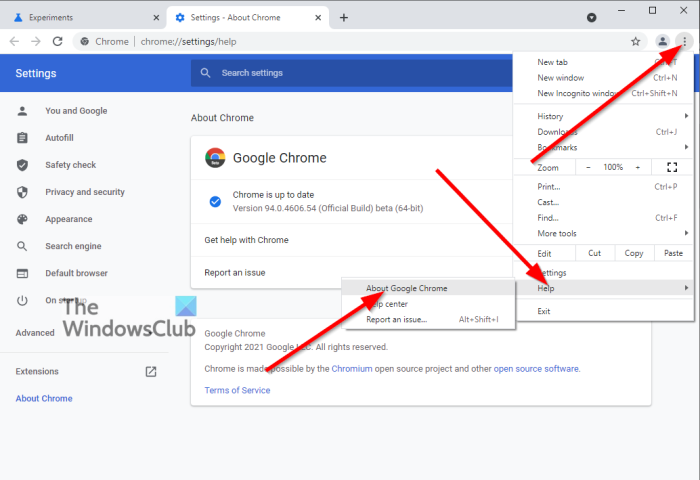Choose Report an issue in Help submenu
Screen dimensions: 700x480
click(x=396, y=319)
